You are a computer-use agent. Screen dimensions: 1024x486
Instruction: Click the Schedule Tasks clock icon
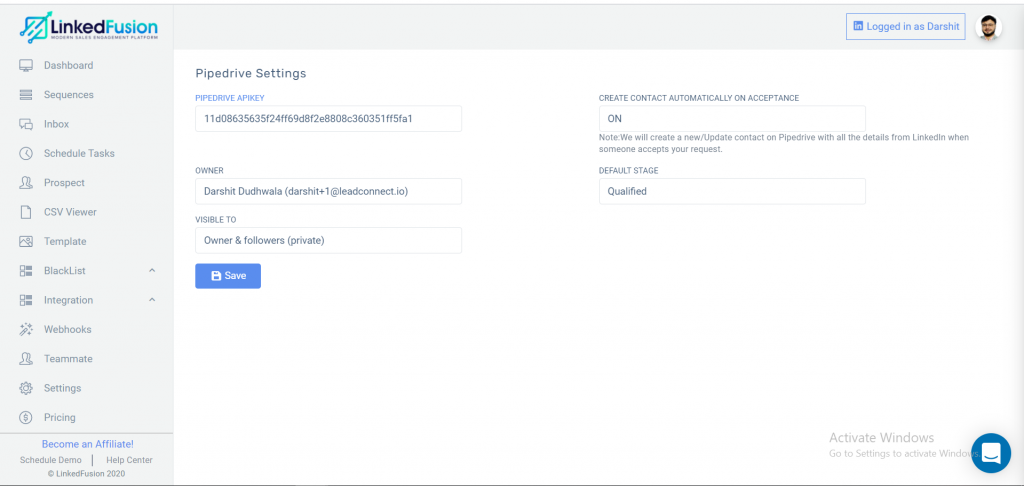click(26, 154)
